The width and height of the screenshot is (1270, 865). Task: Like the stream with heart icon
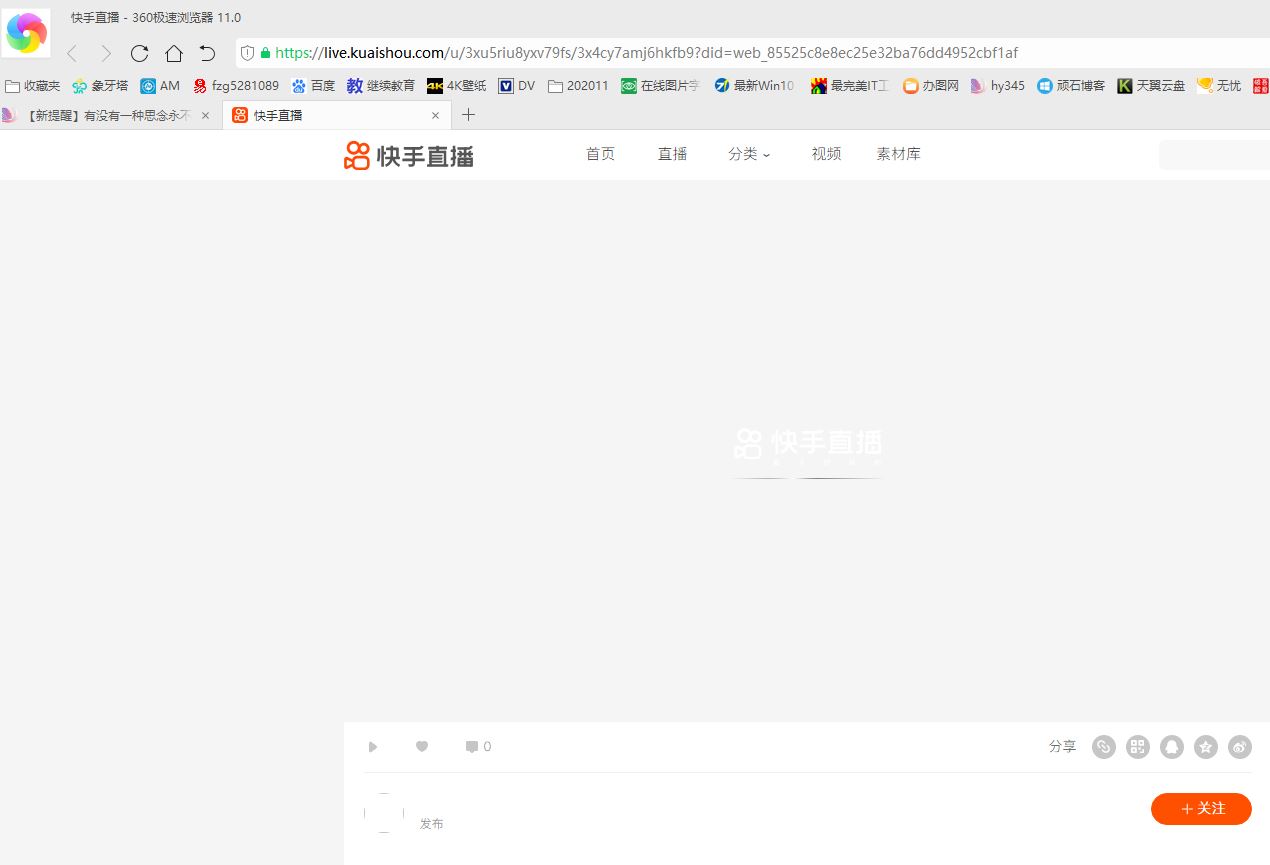click(422, 746)
